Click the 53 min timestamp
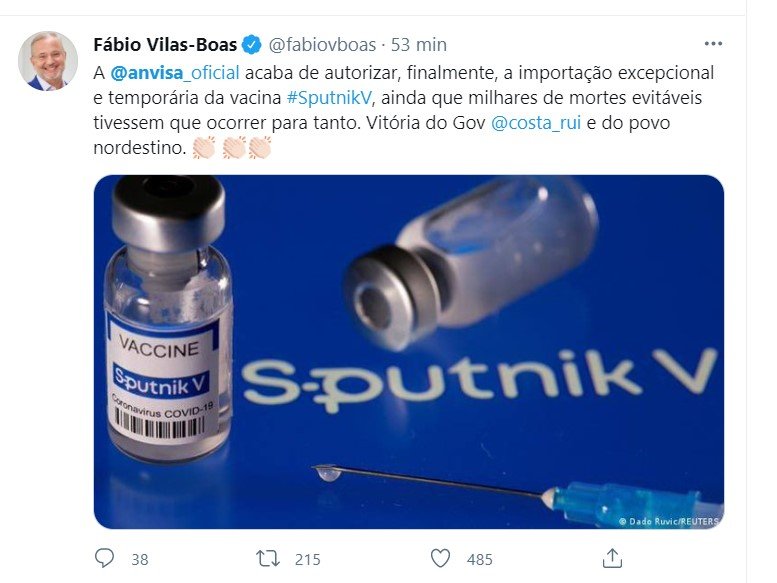 tap(419, 45)
